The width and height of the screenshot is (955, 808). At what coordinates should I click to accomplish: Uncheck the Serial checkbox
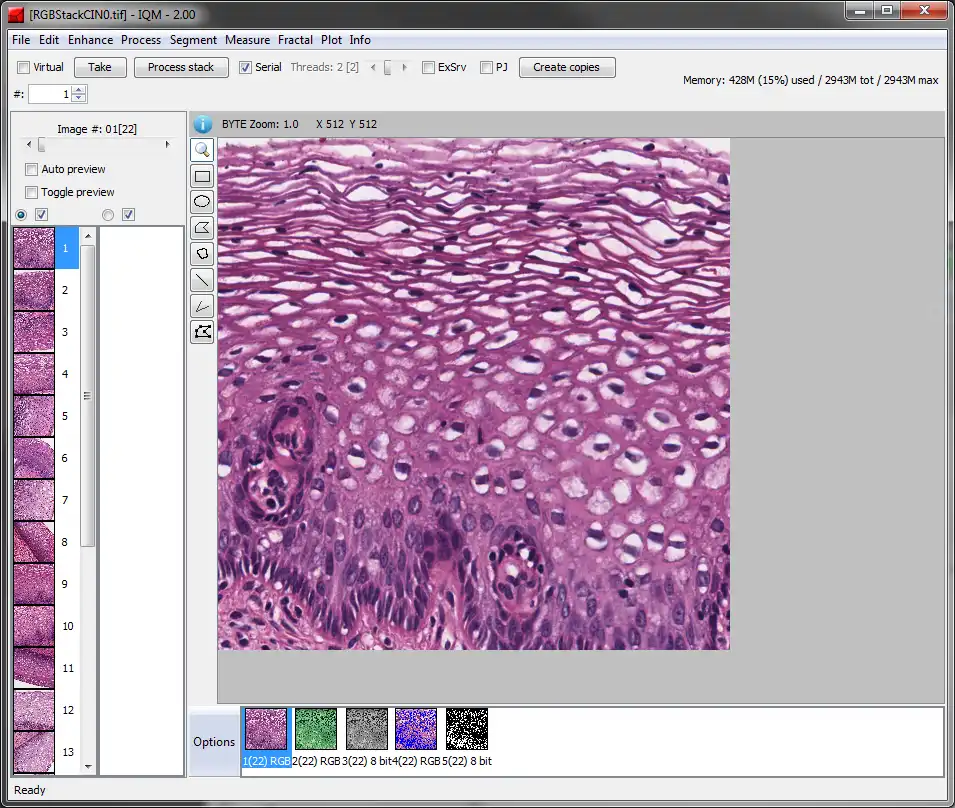click(246, 68)
